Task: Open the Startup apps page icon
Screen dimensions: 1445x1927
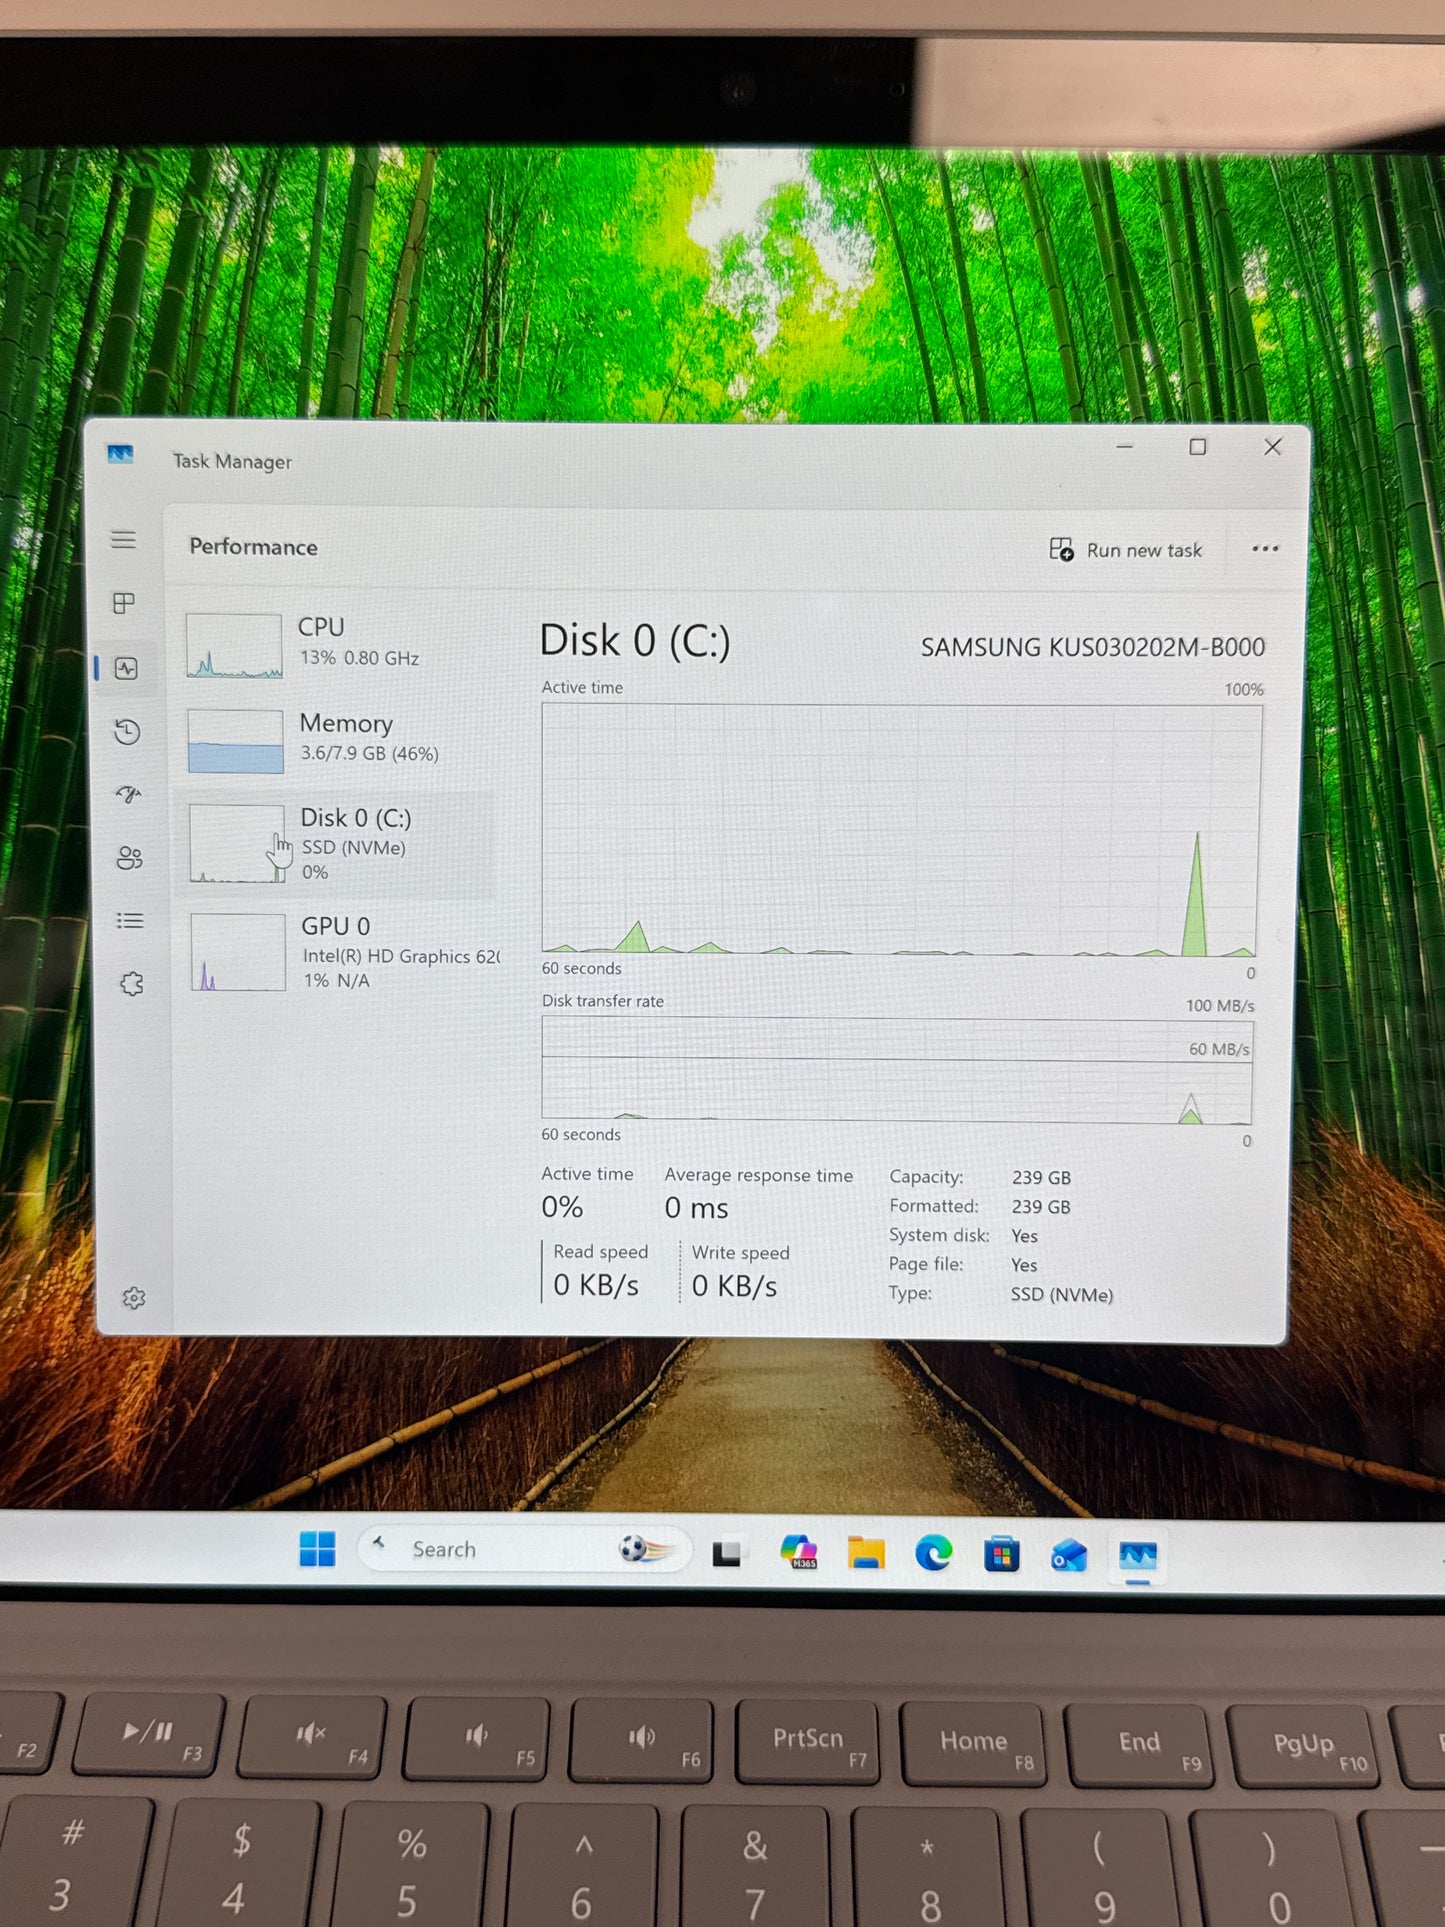Action: pyautogui.click(x=128, y=795)
